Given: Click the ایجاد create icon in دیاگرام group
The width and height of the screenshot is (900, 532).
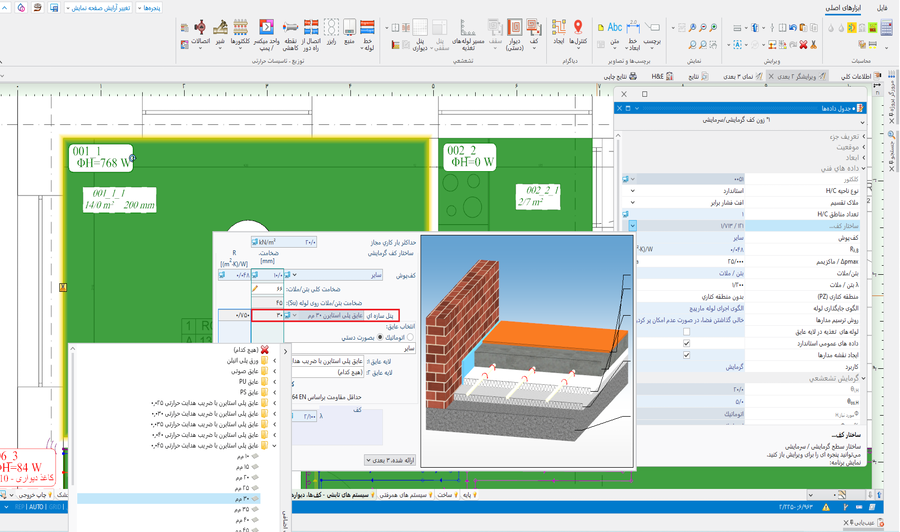Looking at the screenshot, I should point(558,28).
